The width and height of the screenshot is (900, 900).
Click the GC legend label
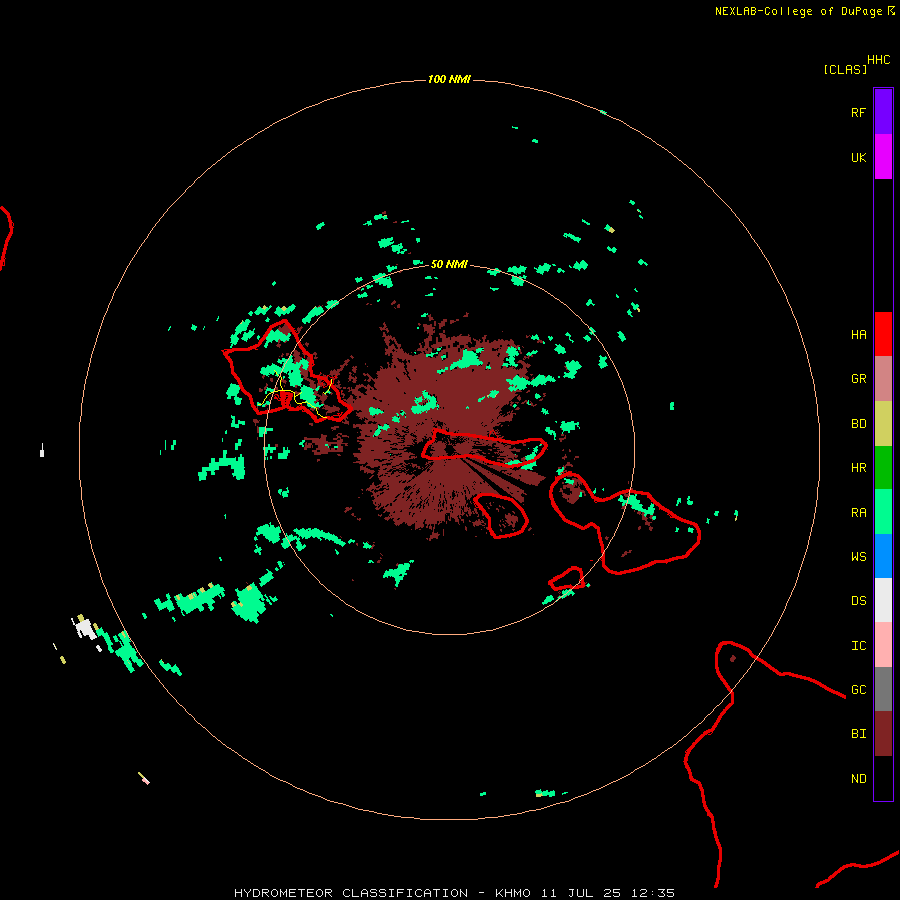click(x=858, y=689)
